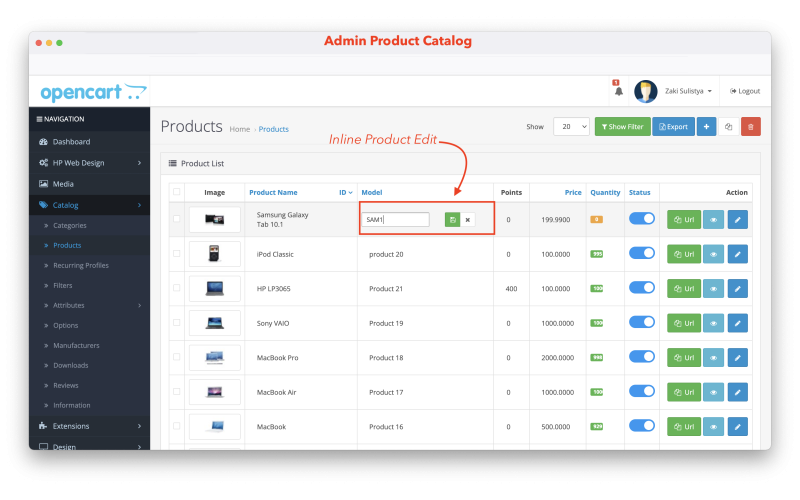Click Url button for Samsung Galaxy Tab

tap(684, 220)
